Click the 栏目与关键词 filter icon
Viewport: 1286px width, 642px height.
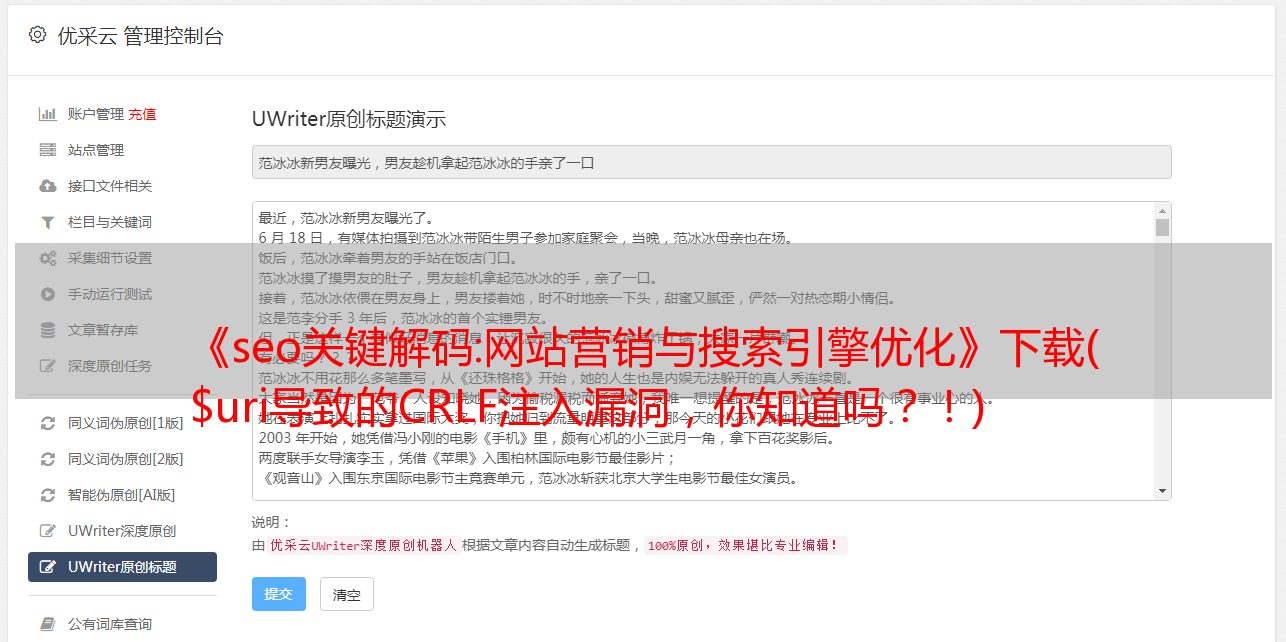(x=47, y=222)
